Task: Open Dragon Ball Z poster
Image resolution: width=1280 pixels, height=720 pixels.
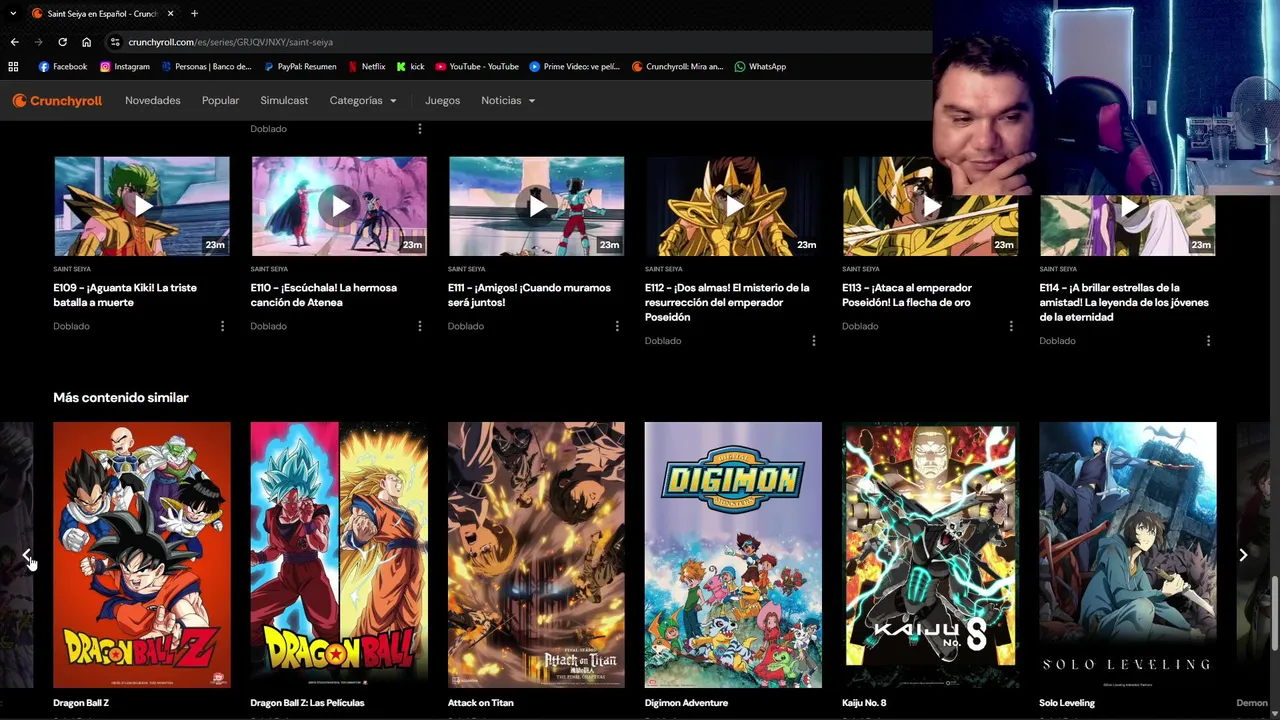Action: (142, 555)
